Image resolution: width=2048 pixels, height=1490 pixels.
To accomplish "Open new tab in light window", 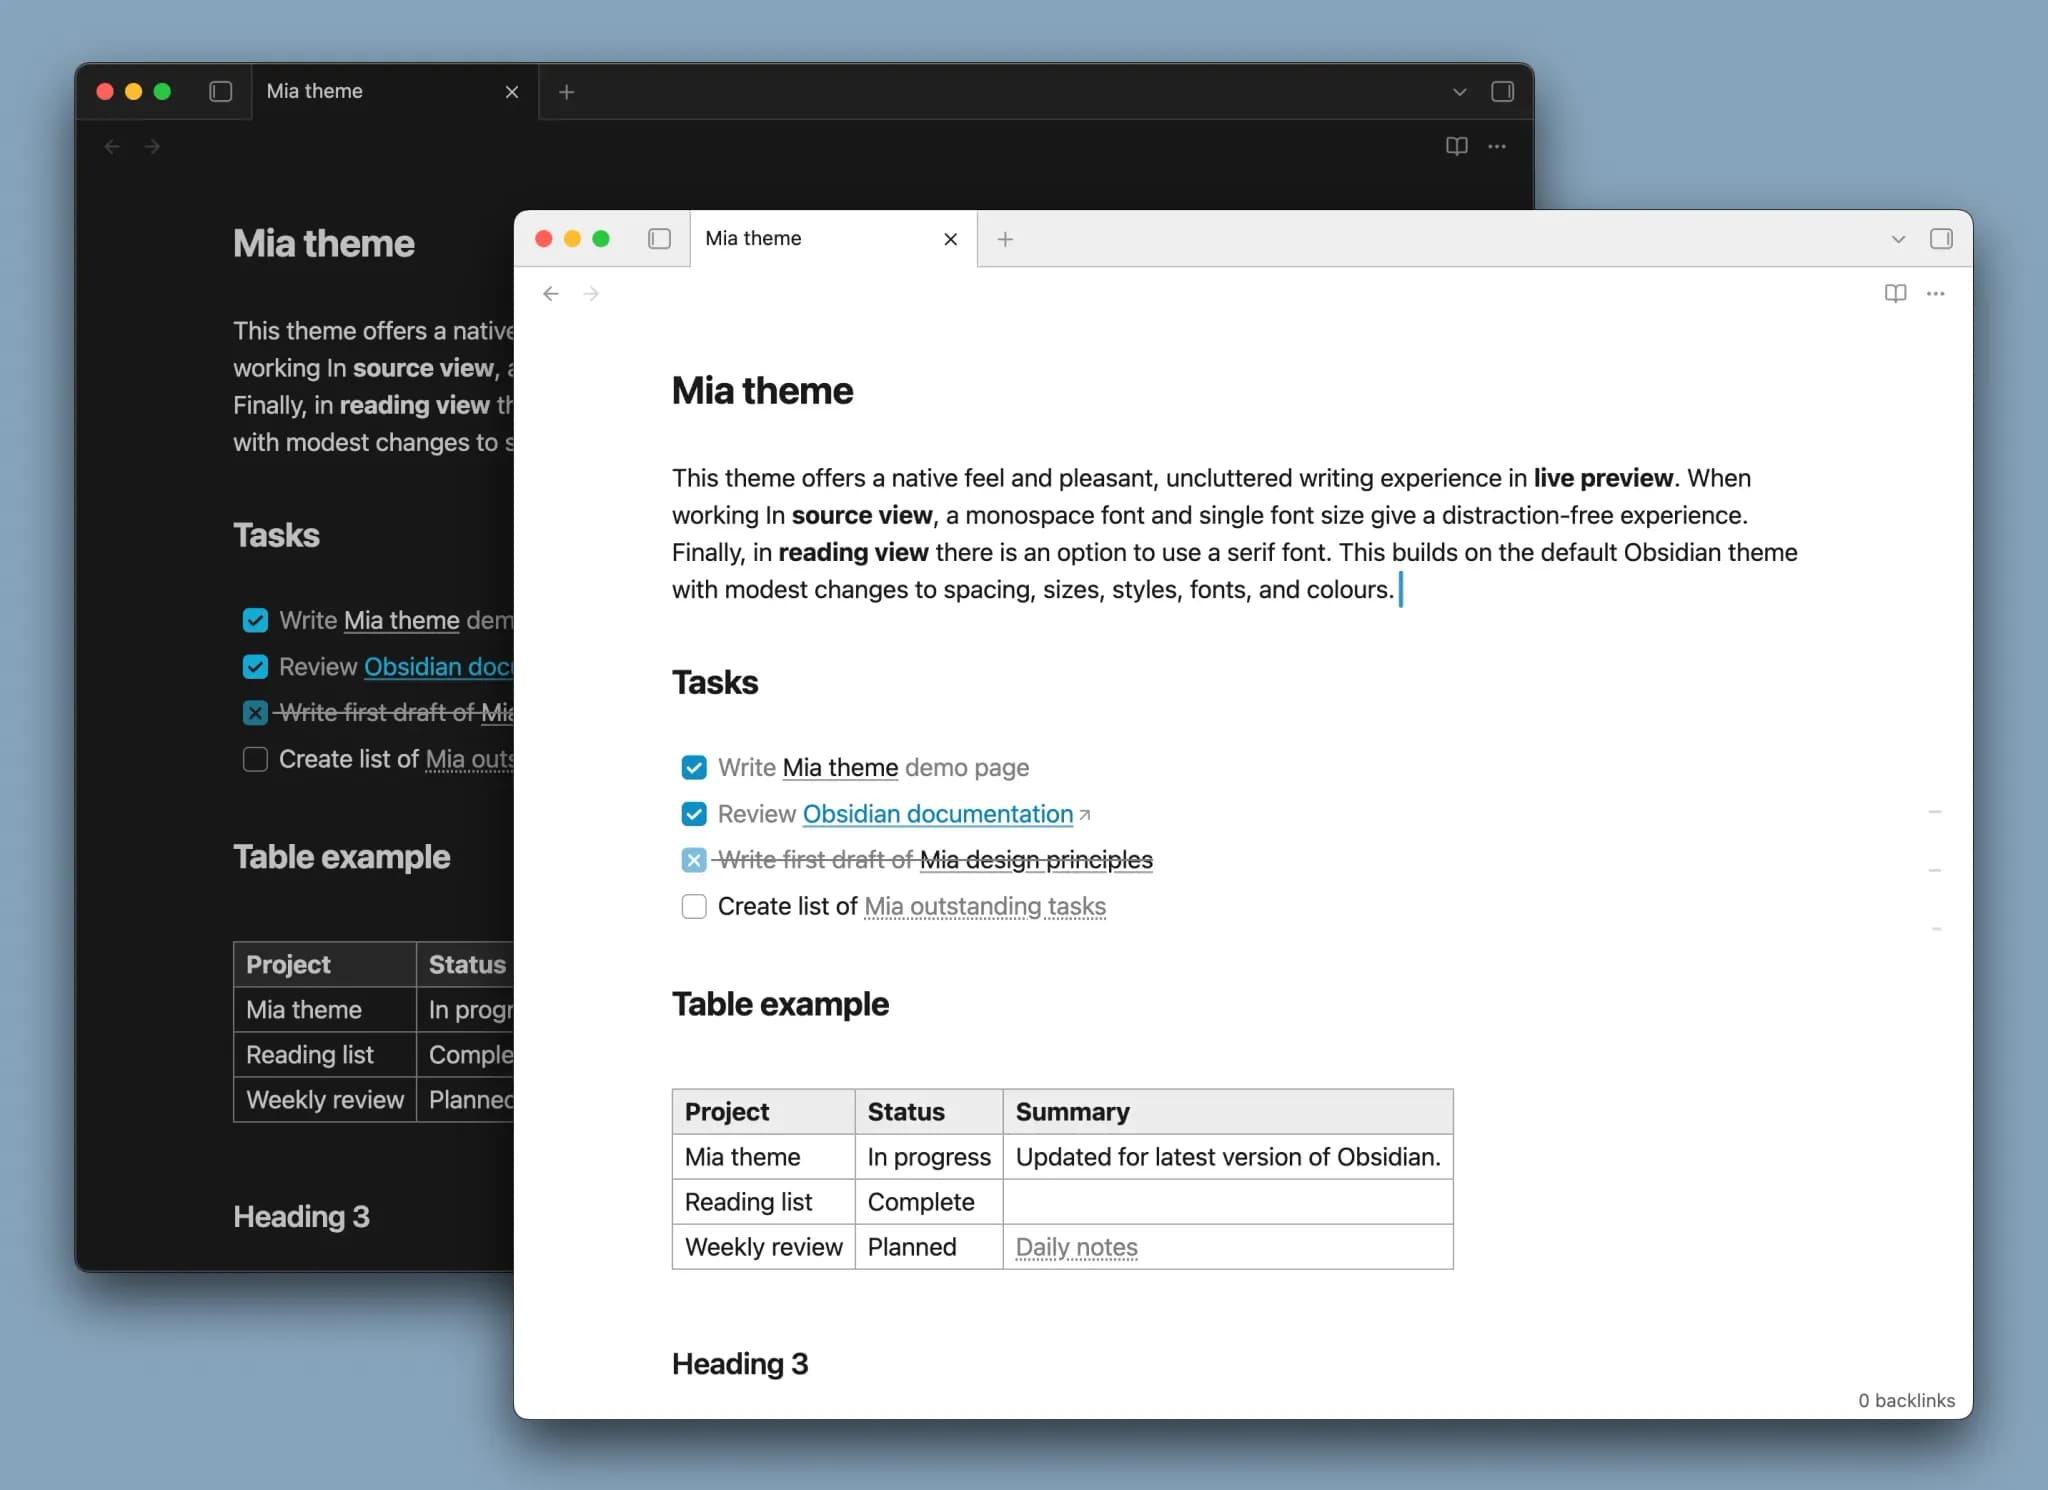I will tap(1005, 239).
